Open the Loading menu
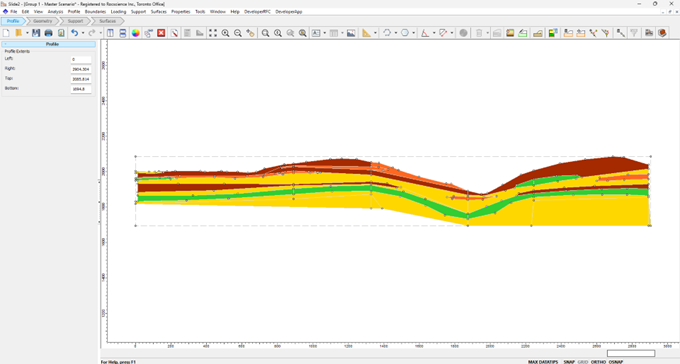Viewport: 680px width, 364px height. [118, 12]
